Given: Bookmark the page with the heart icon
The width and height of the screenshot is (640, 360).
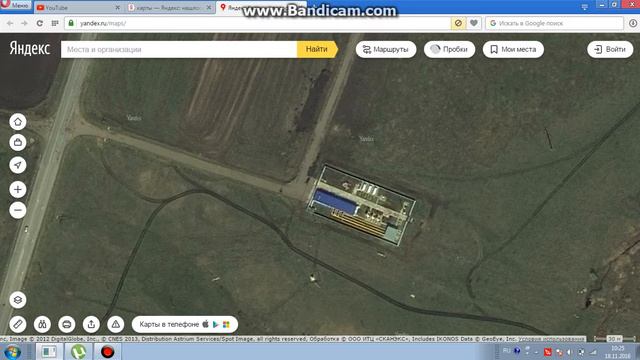Looking at the screenshot, I should pyautogui.click(x=473, y=23).
